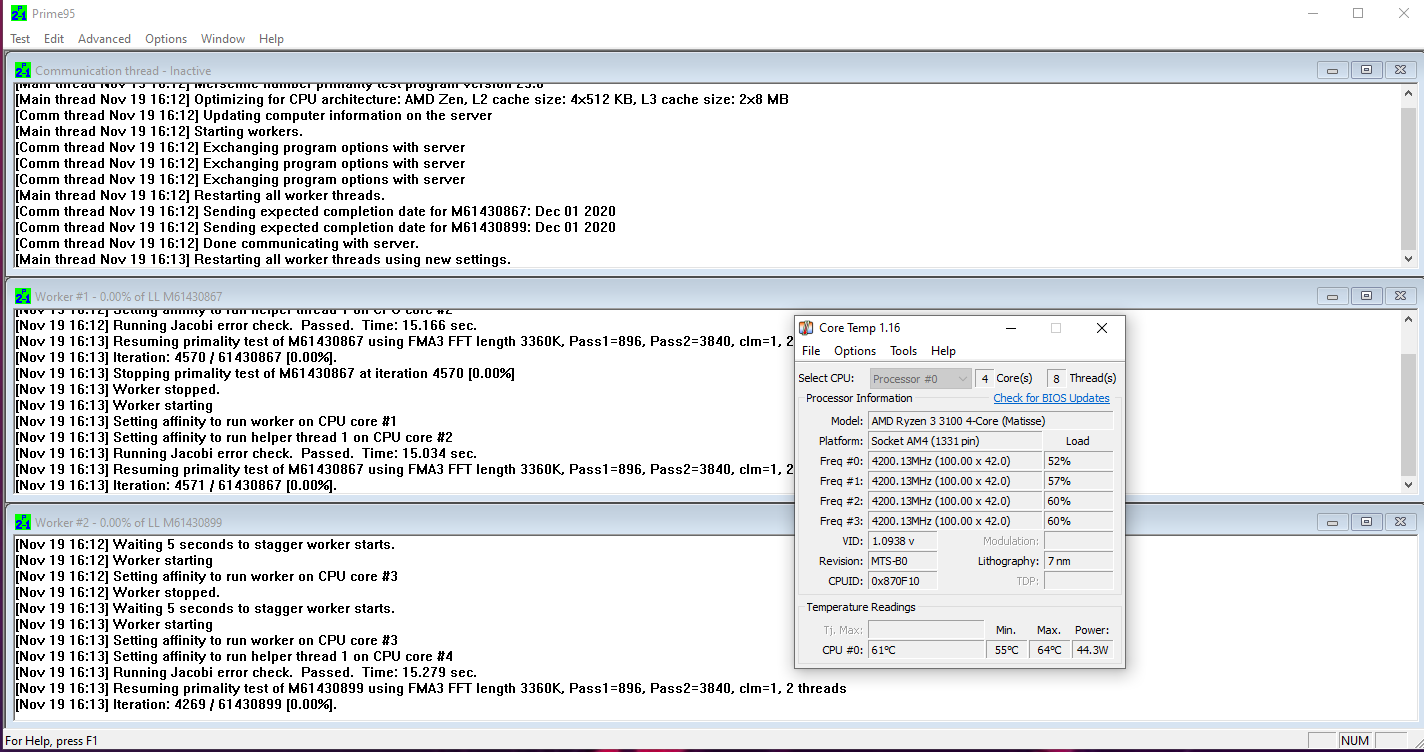This screenshot has height=752, width=1424.
Task: Follow the Check for BIOS Updates link
Action: (x=1051, y=398)
